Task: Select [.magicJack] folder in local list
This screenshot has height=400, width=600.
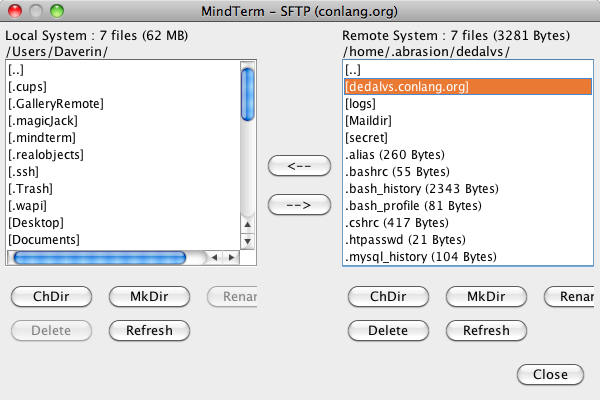Action: [124, 121]
